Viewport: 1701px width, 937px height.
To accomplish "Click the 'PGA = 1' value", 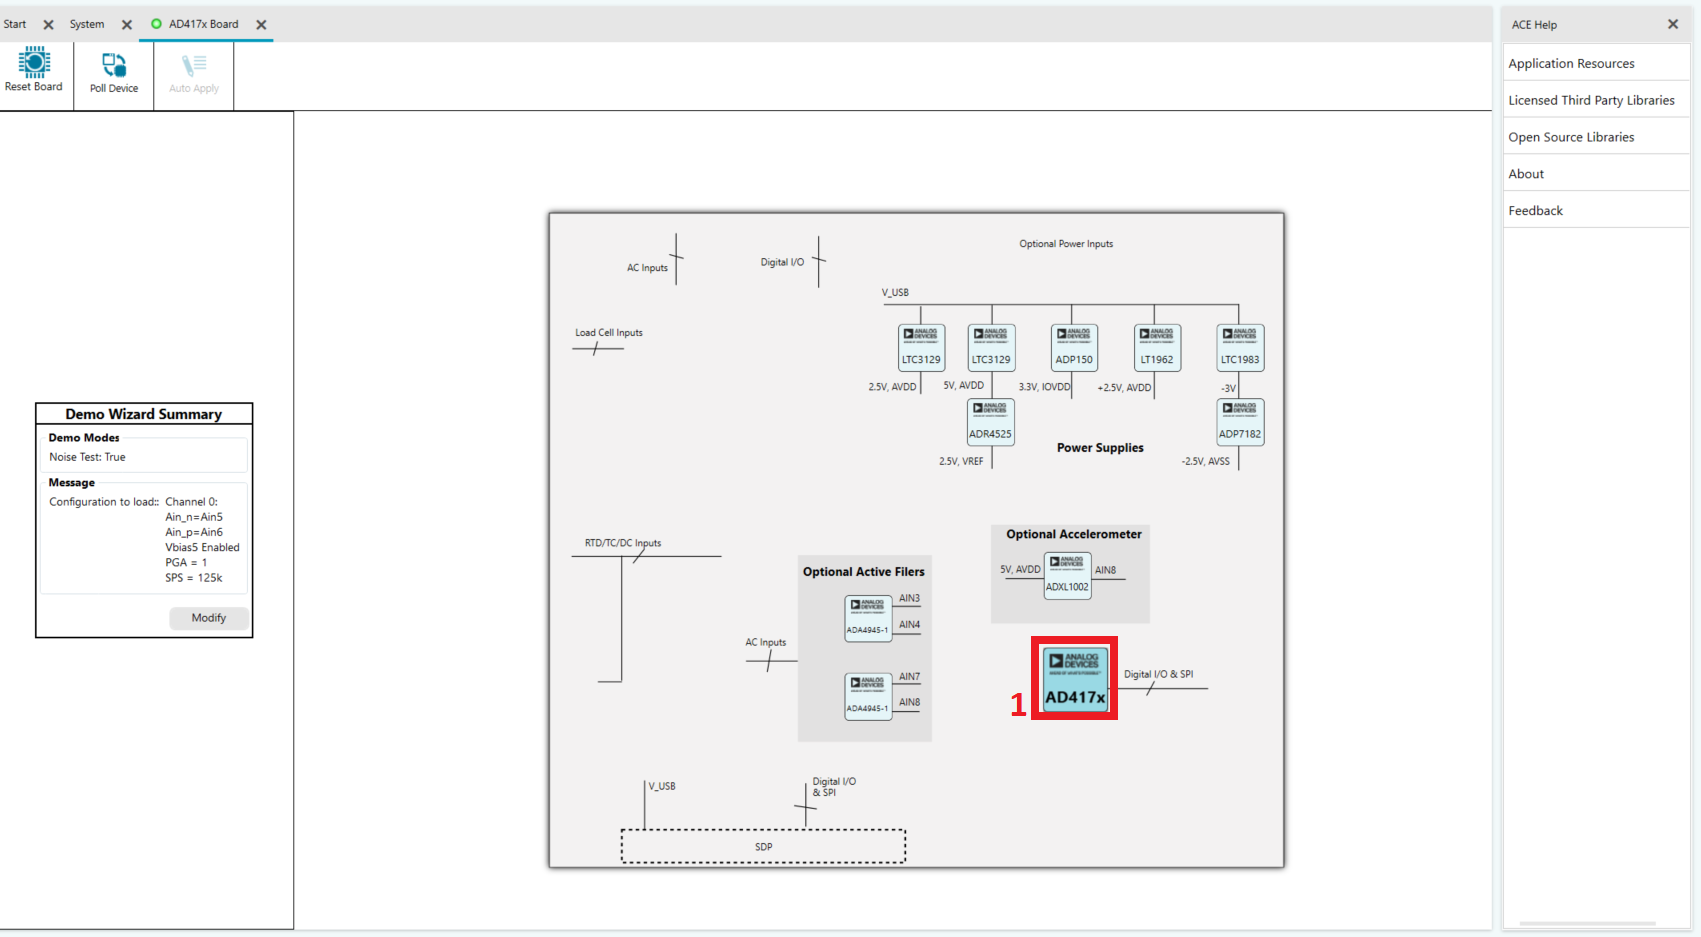I will 186,563.
